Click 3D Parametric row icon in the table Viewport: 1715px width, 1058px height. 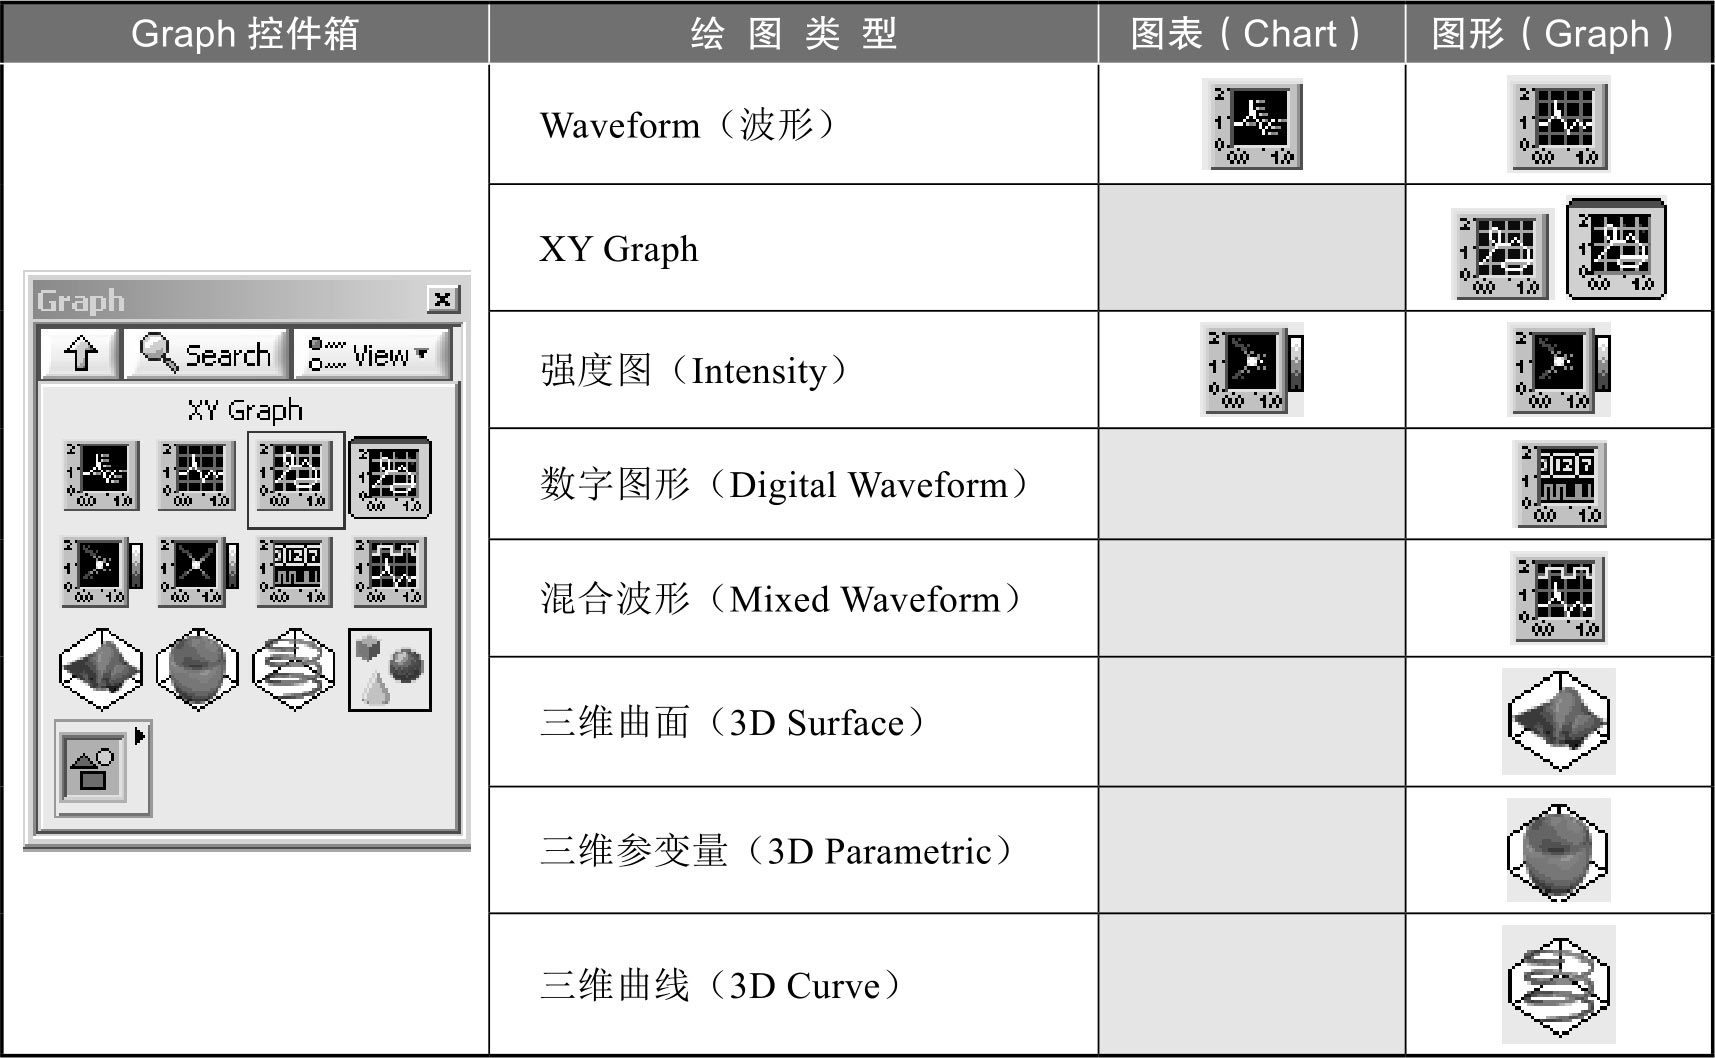(1558, 850)
